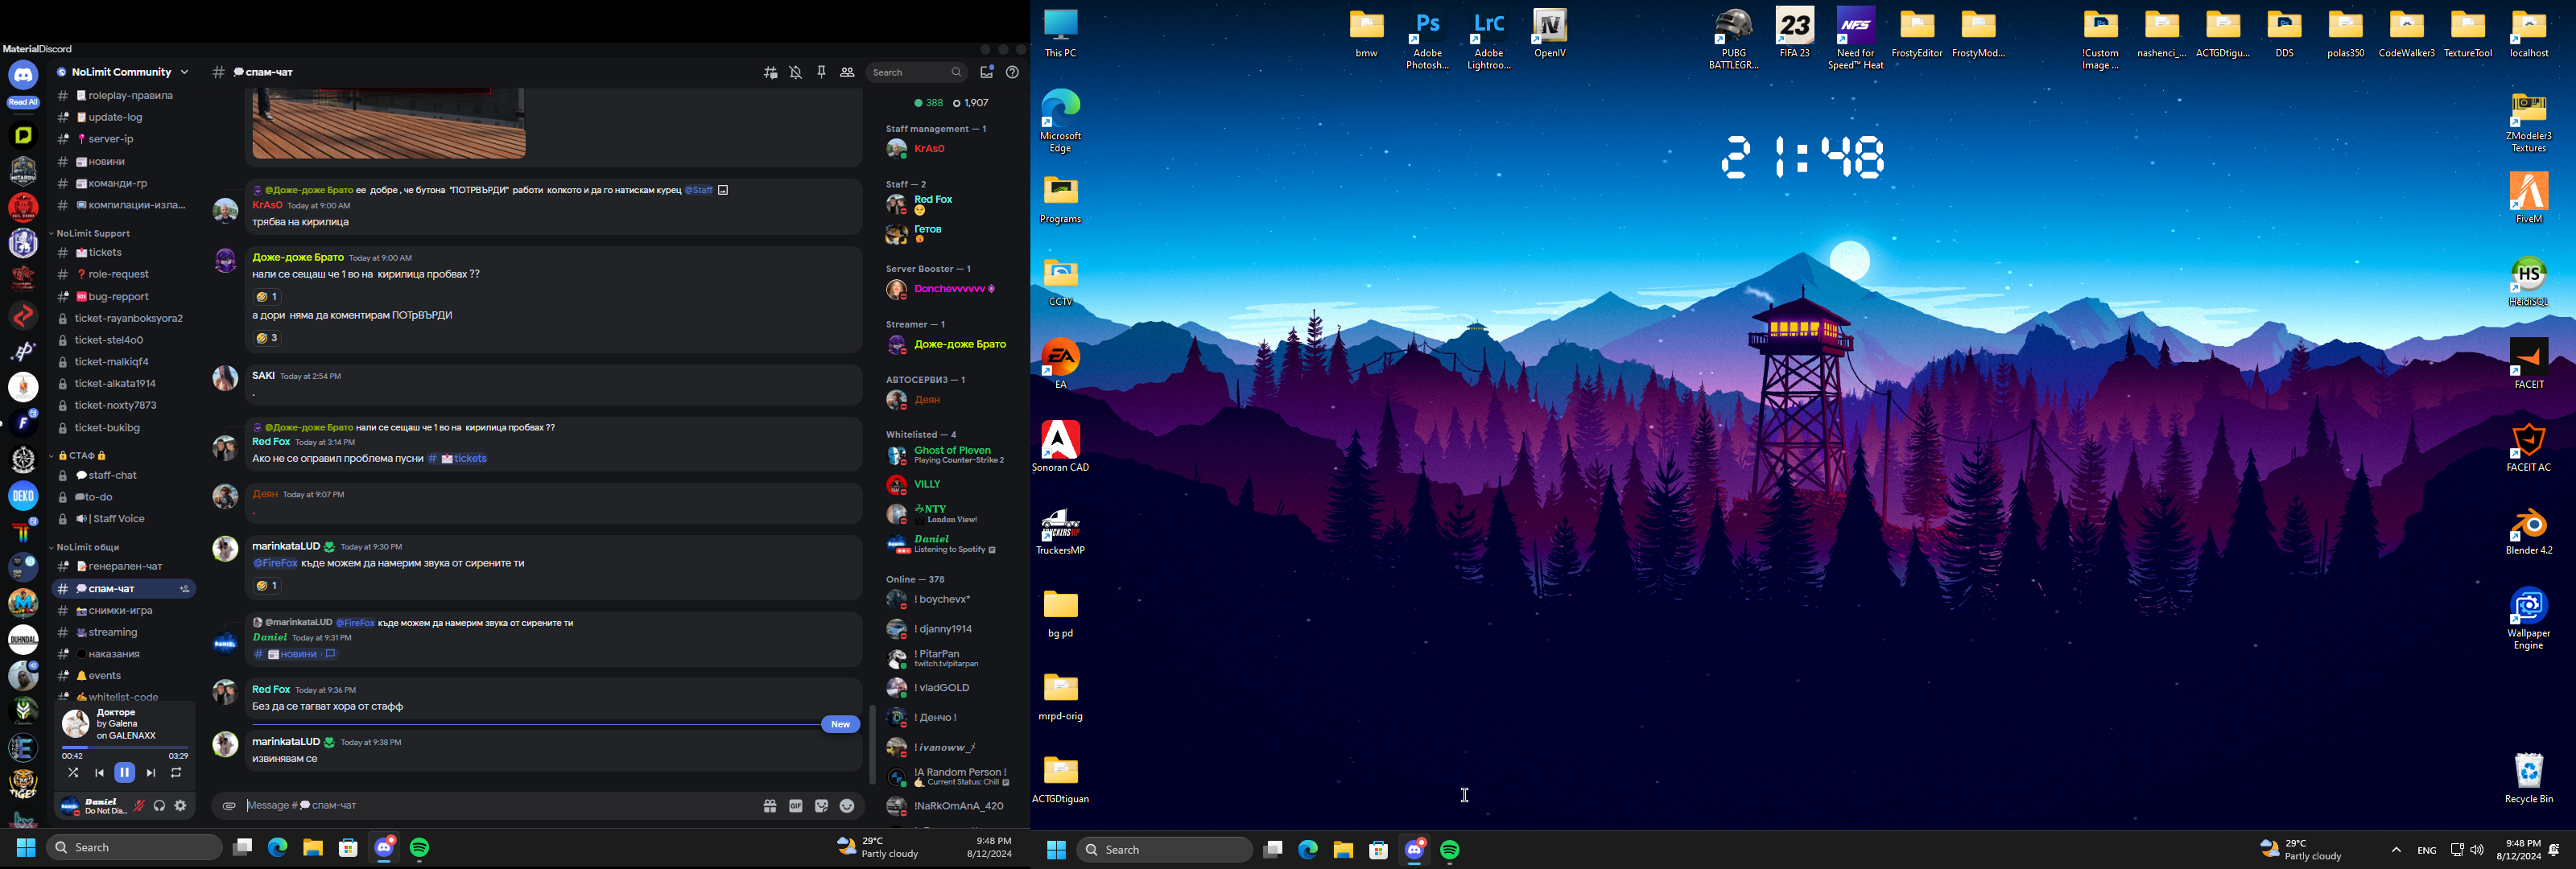Open the tickets channel link in message
2576x869 pixels.
pos(464,459)
